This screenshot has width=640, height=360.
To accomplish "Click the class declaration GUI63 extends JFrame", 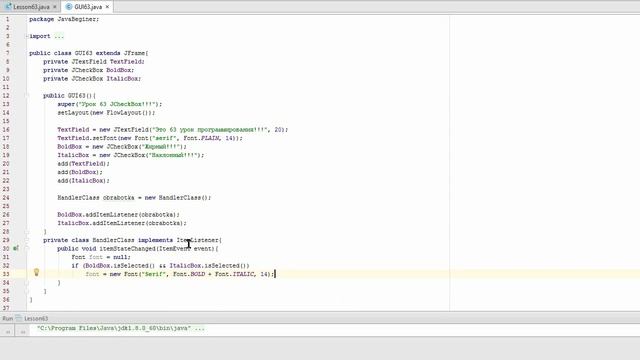I will [89, 53].
